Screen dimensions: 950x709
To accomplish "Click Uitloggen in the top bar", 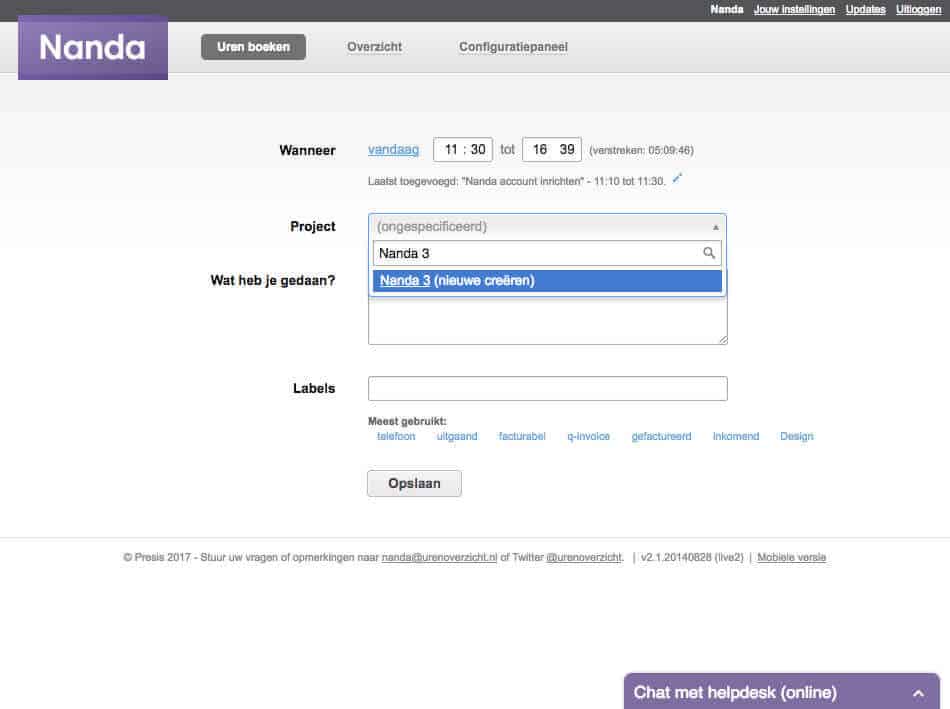I will [x=918, y=9].
